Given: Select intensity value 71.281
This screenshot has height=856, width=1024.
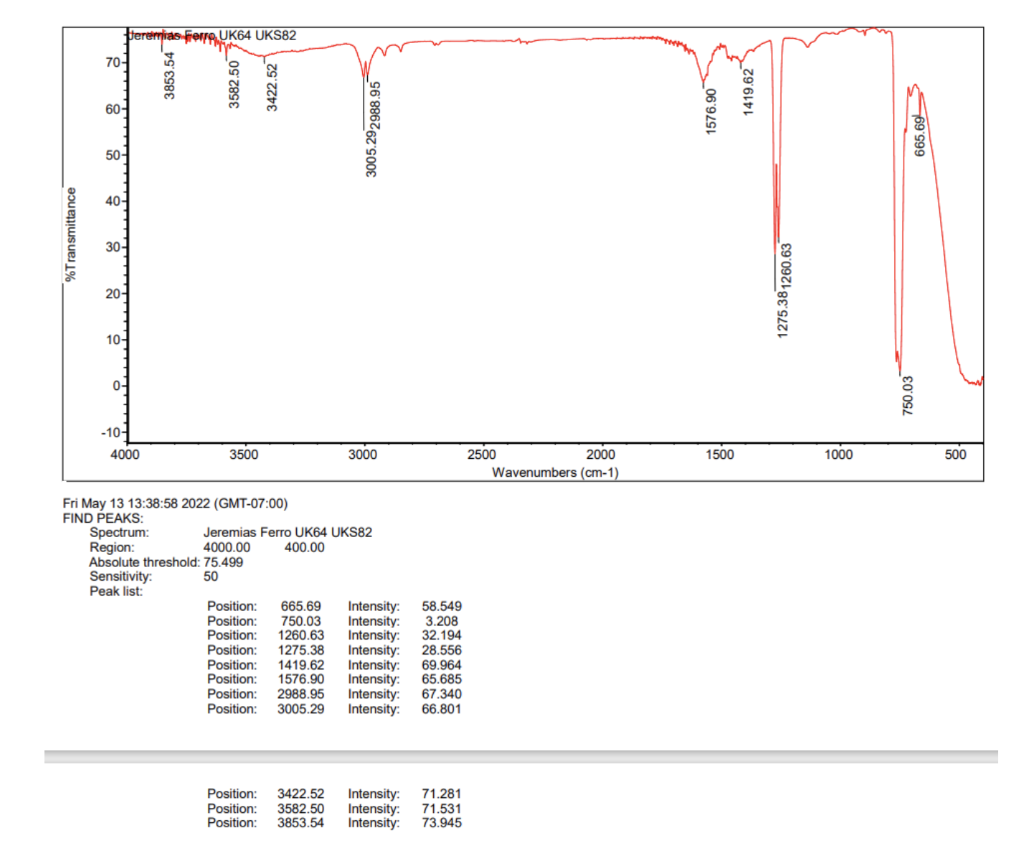Looking at the screenshot, I should coord(441,794).
